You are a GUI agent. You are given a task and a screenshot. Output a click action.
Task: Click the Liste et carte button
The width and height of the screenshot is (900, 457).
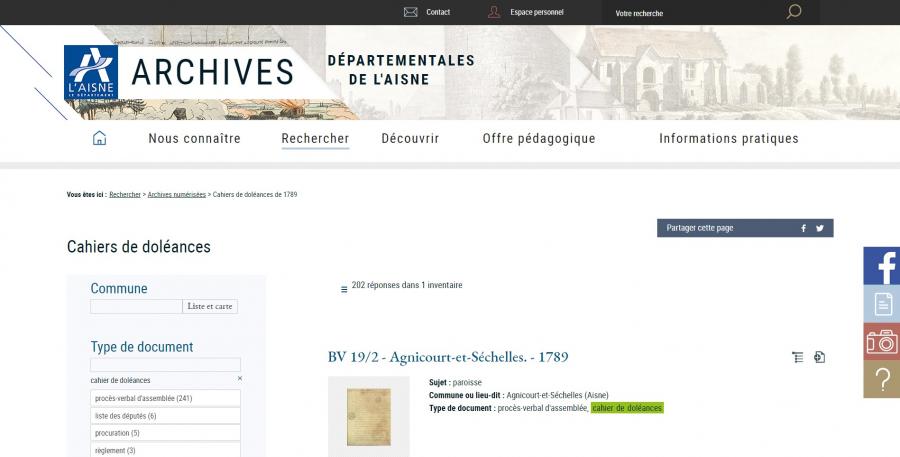tap(210, 307)
